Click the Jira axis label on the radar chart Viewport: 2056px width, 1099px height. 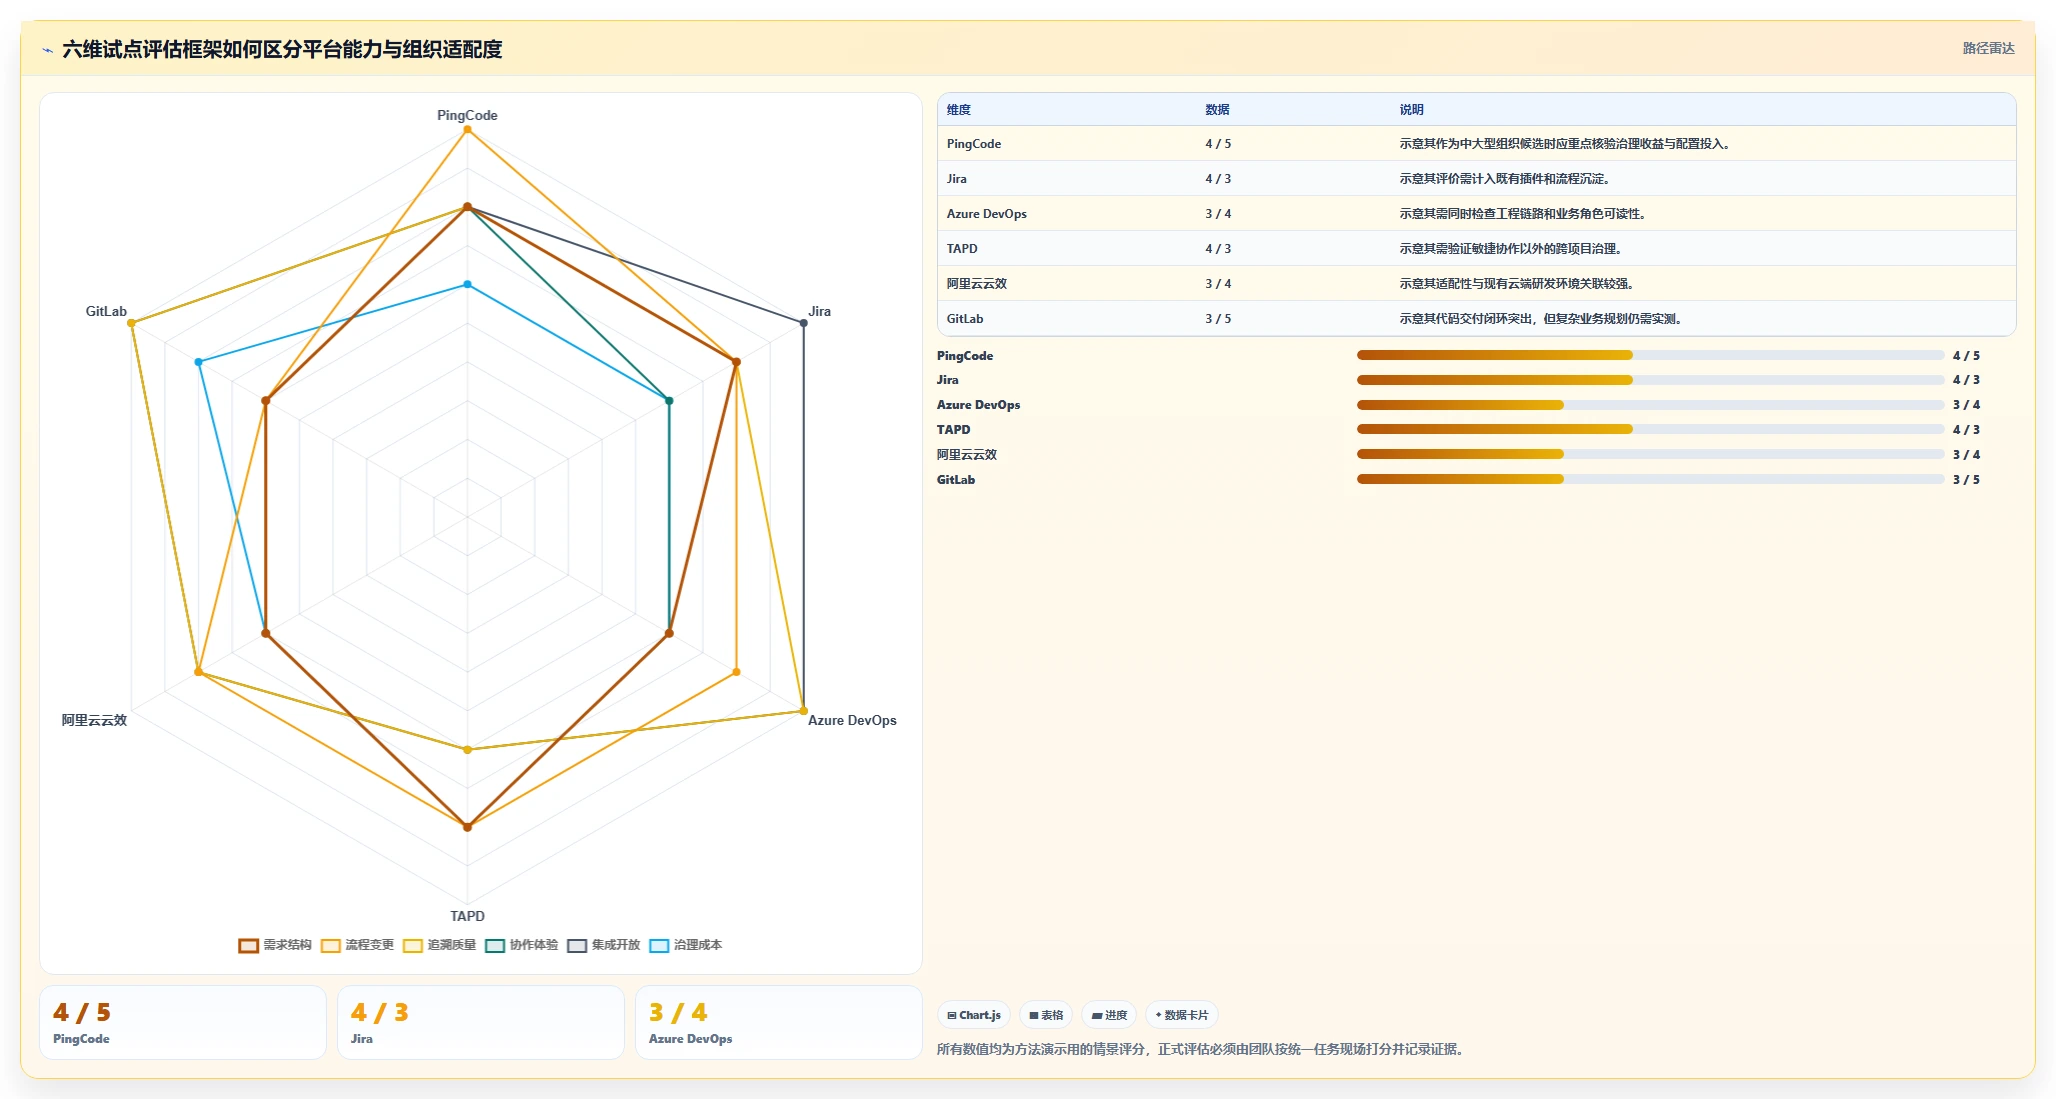click(x=820, y=311)
